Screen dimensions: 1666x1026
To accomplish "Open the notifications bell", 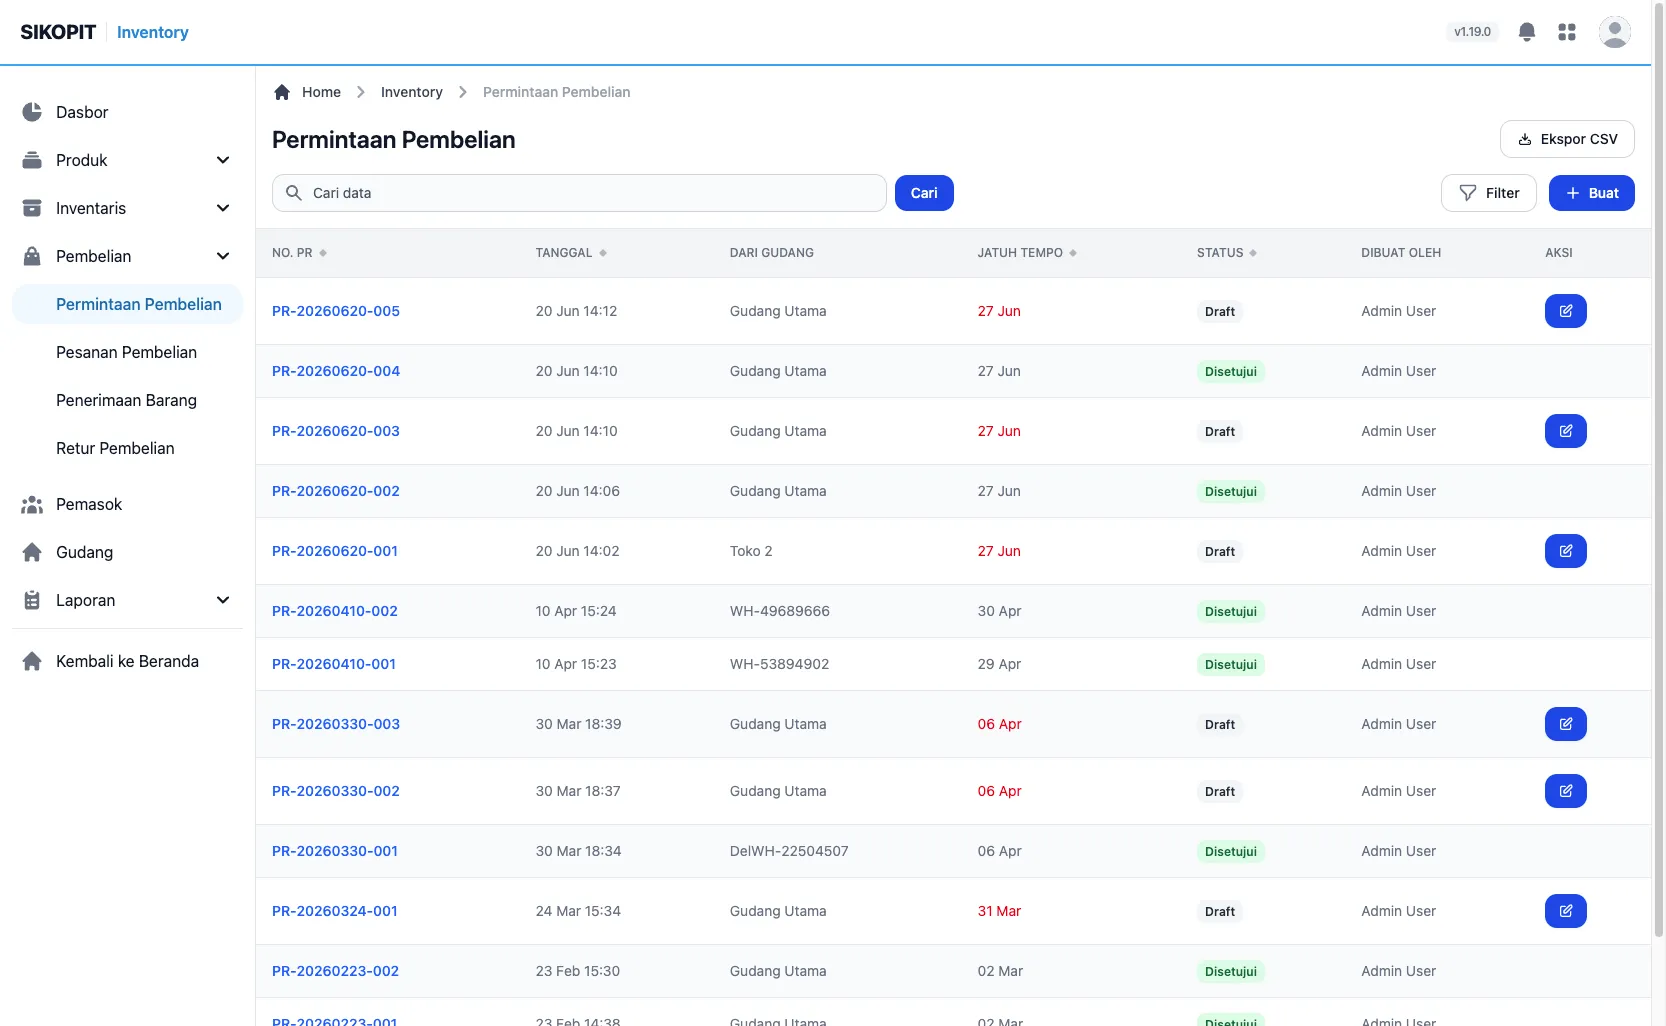I will tap(1526, 32).
